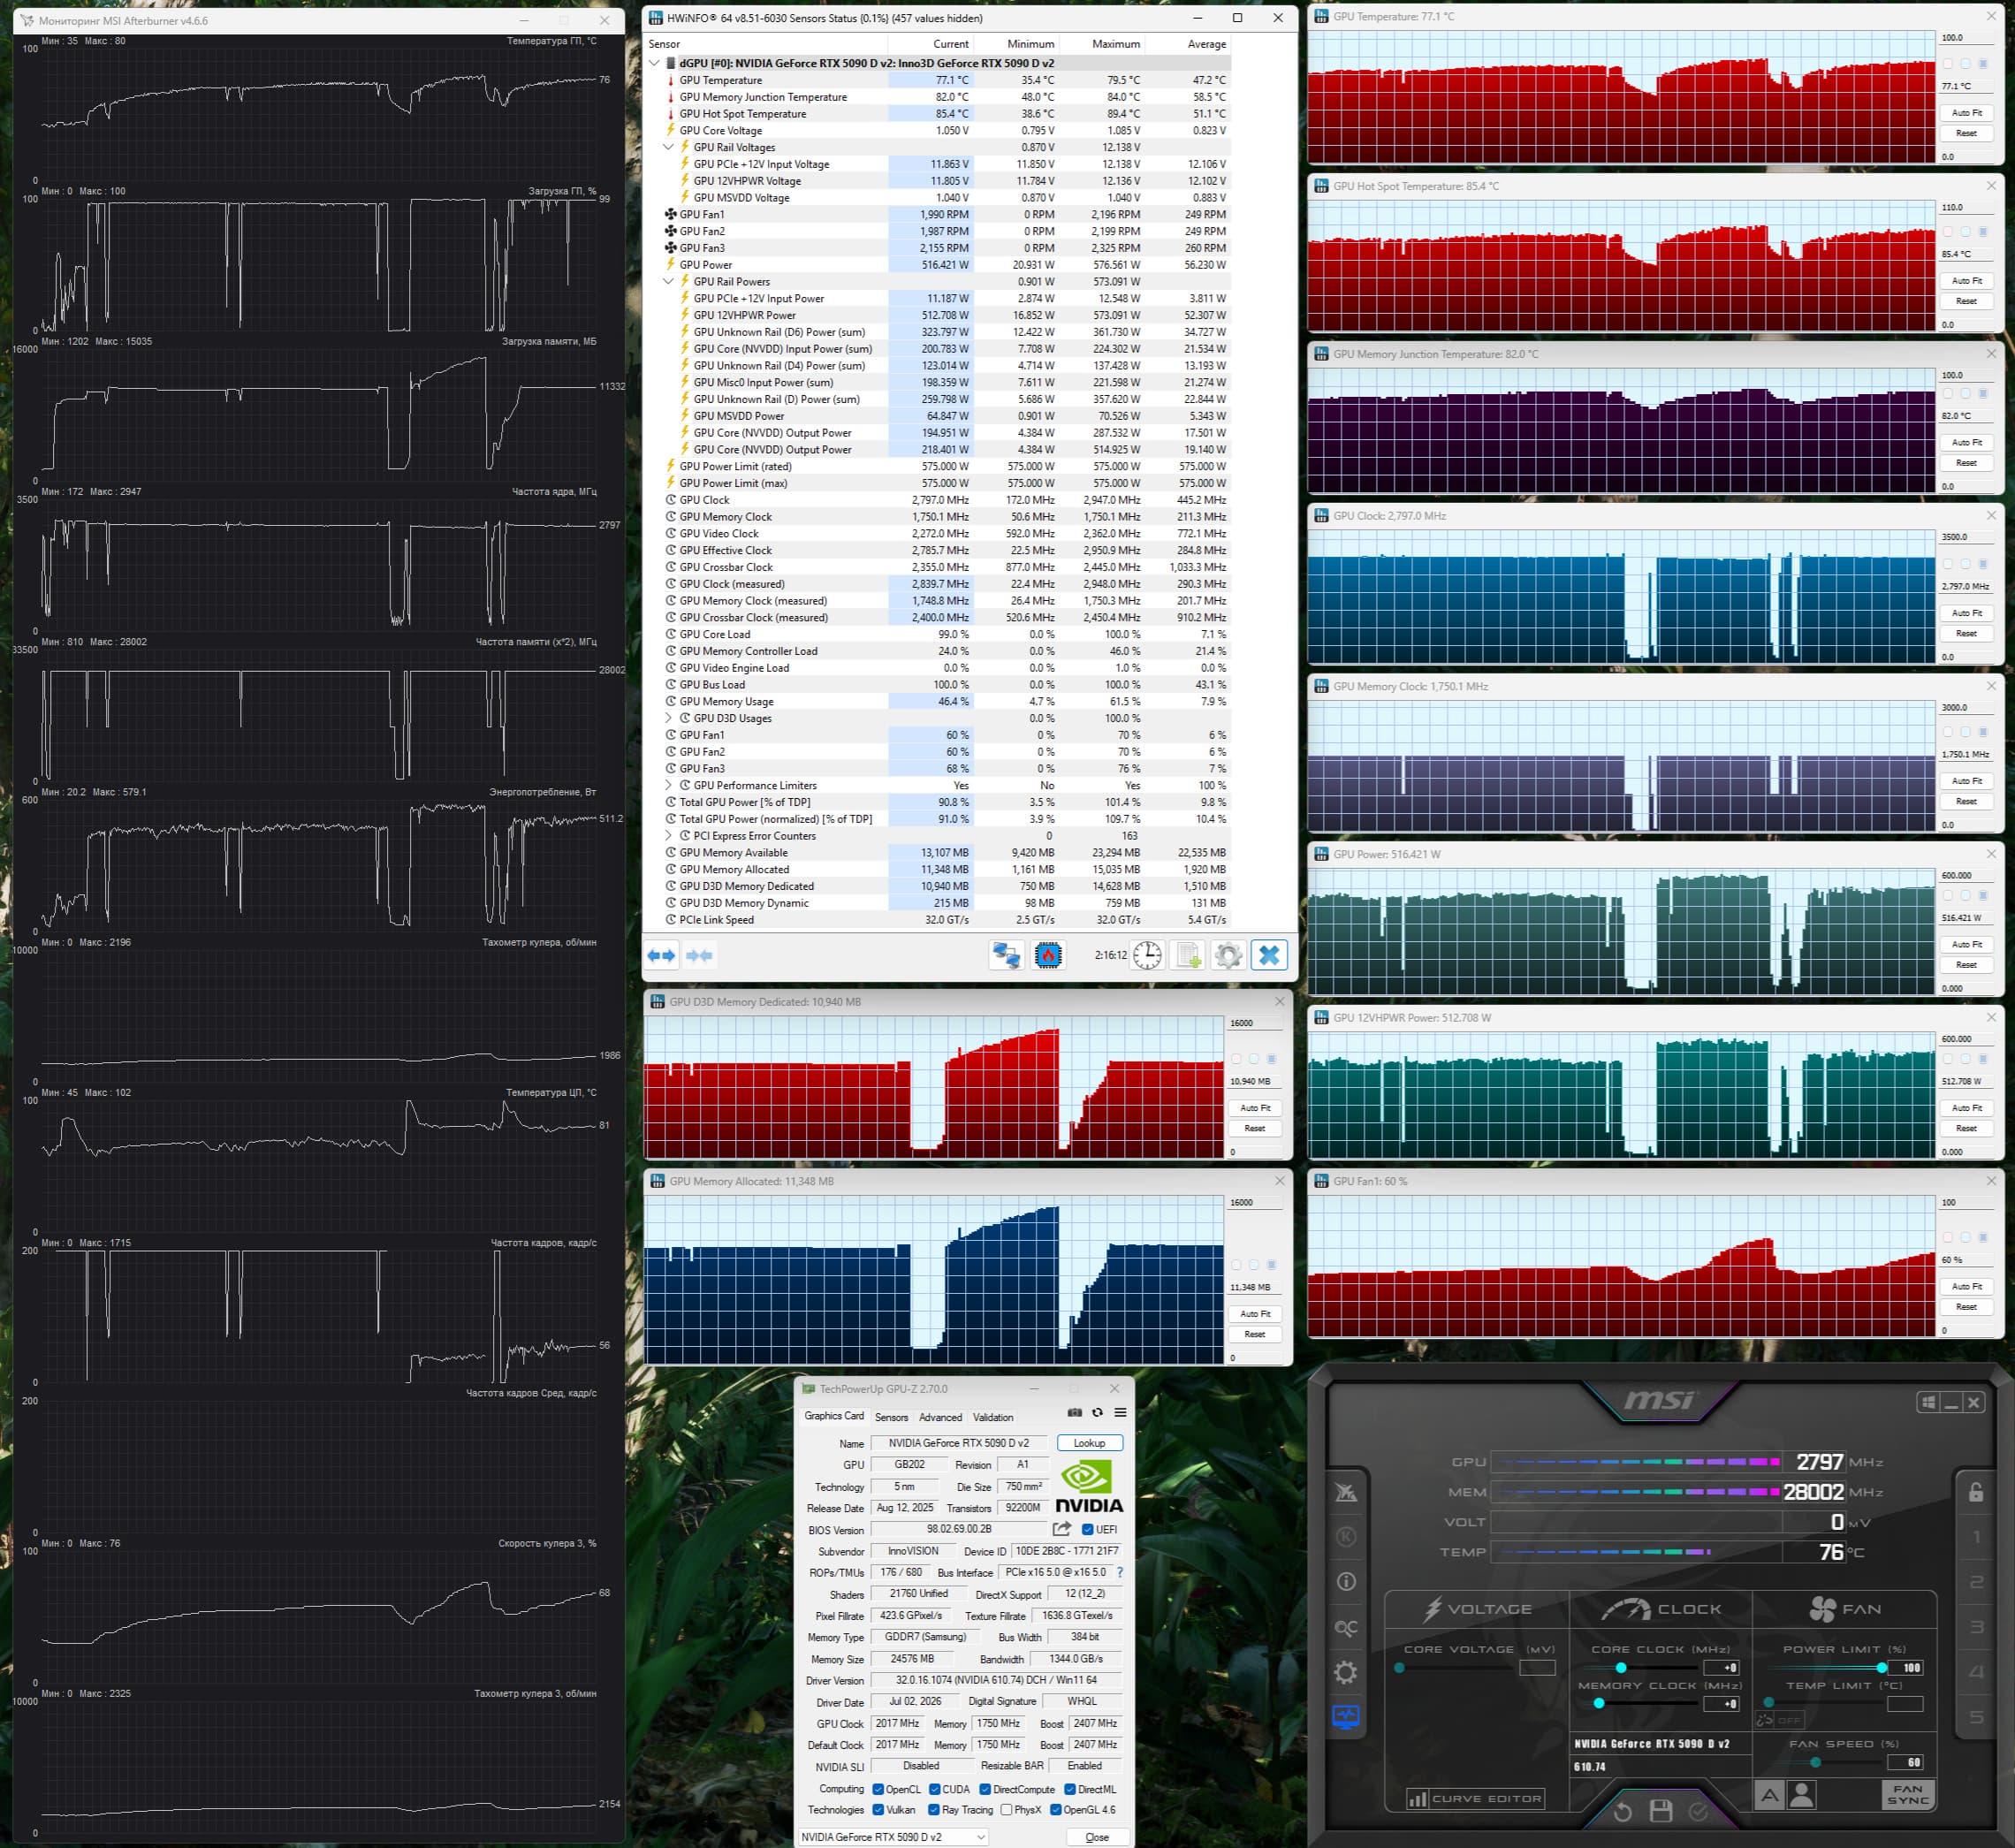Toggle OpenCL checkbox in GPU-Z
The image size is (2015, 1848).
click(x=878, y=1789)
